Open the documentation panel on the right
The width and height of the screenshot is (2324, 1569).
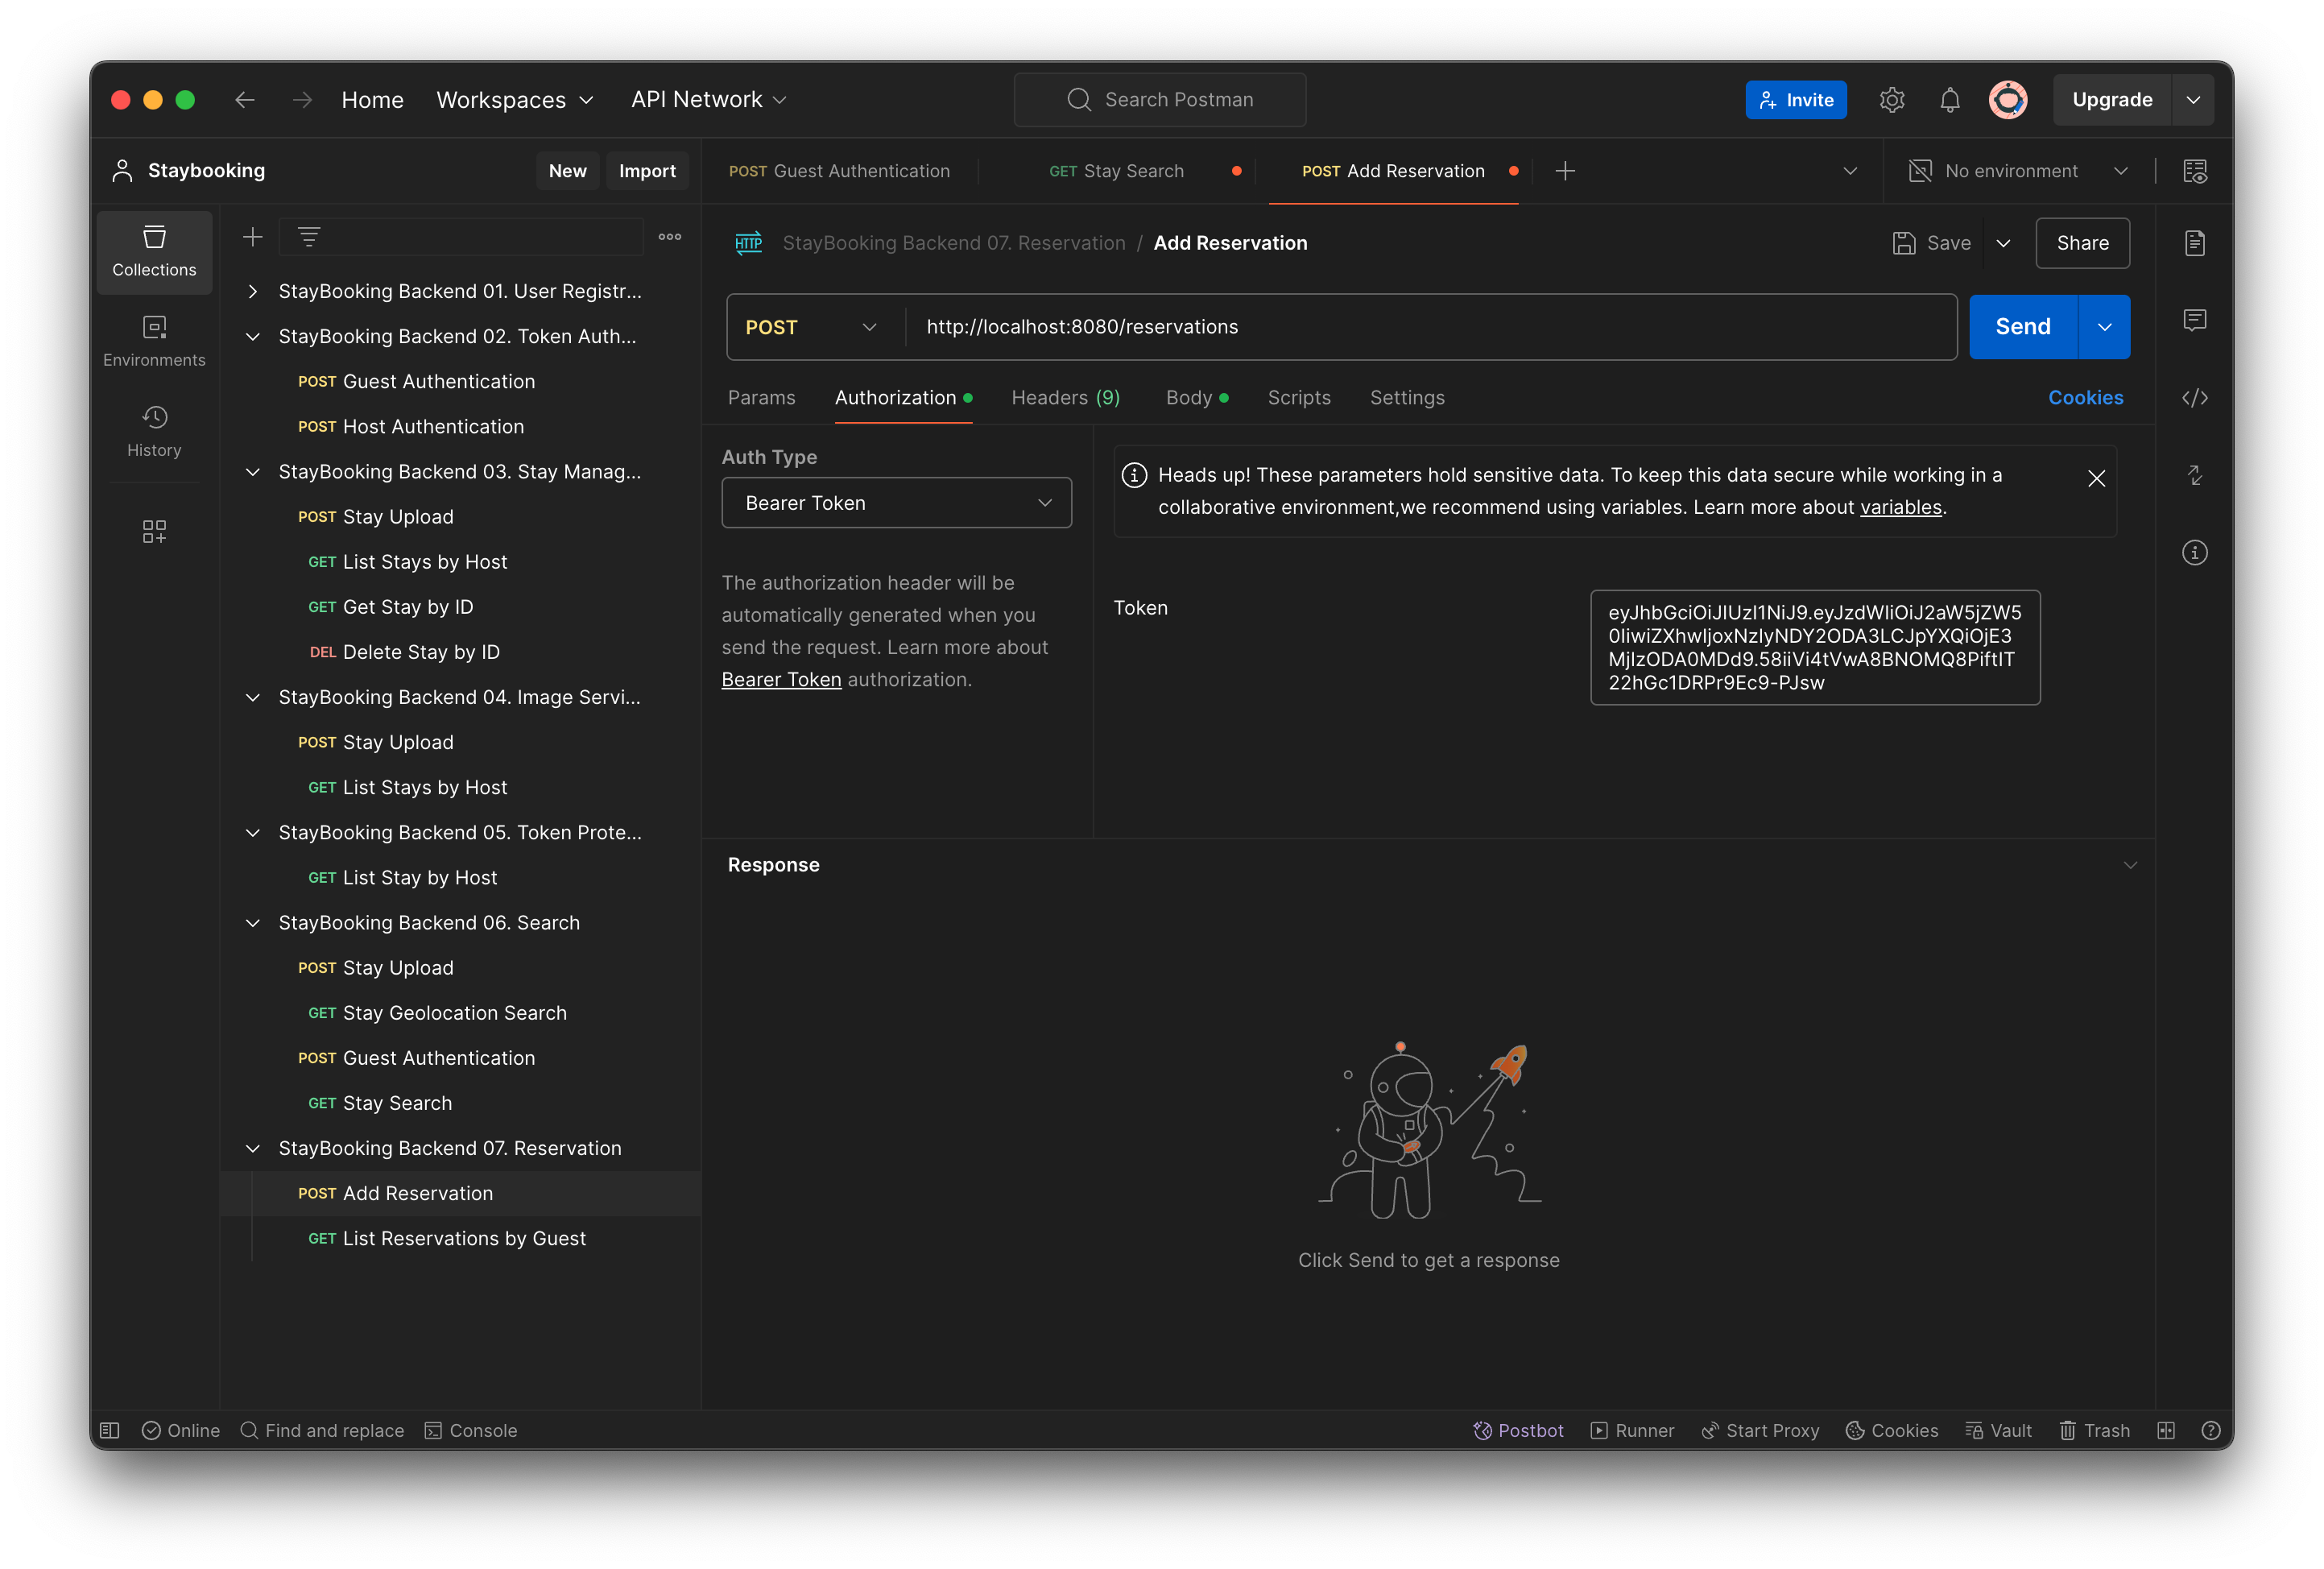click(x=2195, y=242)
